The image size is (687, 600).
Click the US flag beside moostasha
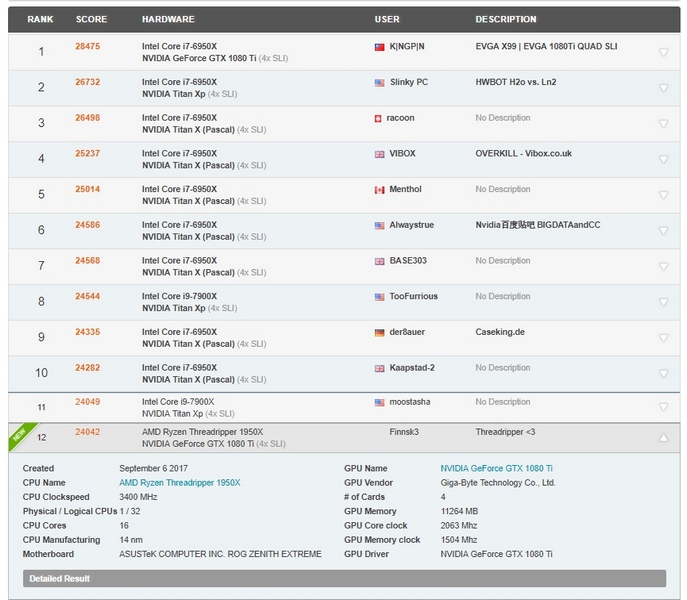(379, 402)
